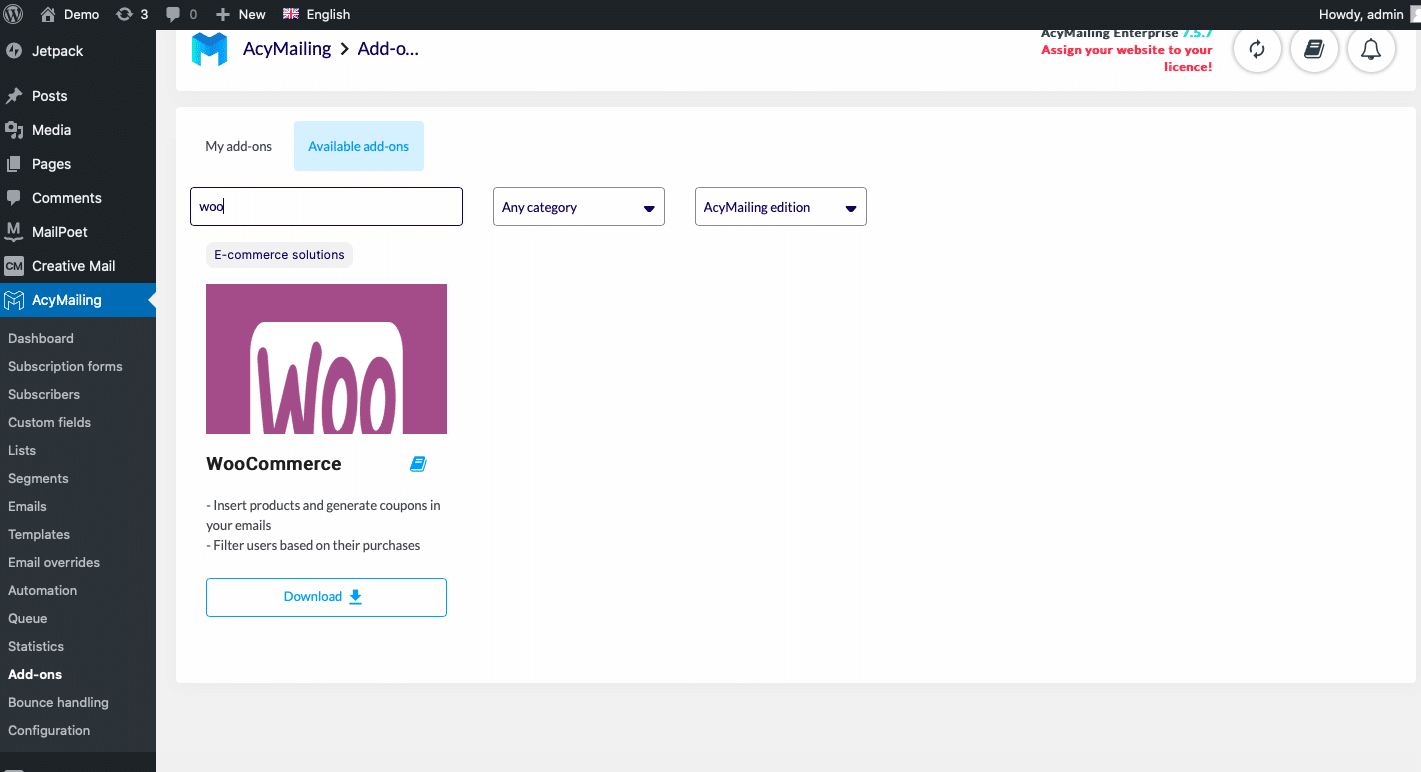This screenshot has height=772, width=1421.
Task: Click the WordPress logo icon
Action: click(x=14, y=14)
